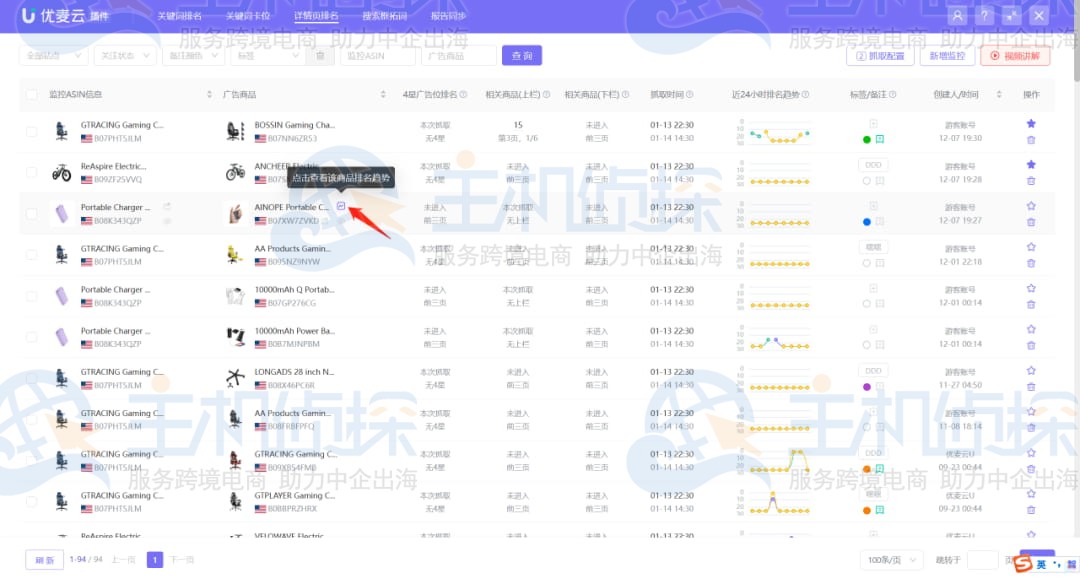Check the checkbox for Portable Charger row
Screen dimensions: 1080x579
point(29,213)
